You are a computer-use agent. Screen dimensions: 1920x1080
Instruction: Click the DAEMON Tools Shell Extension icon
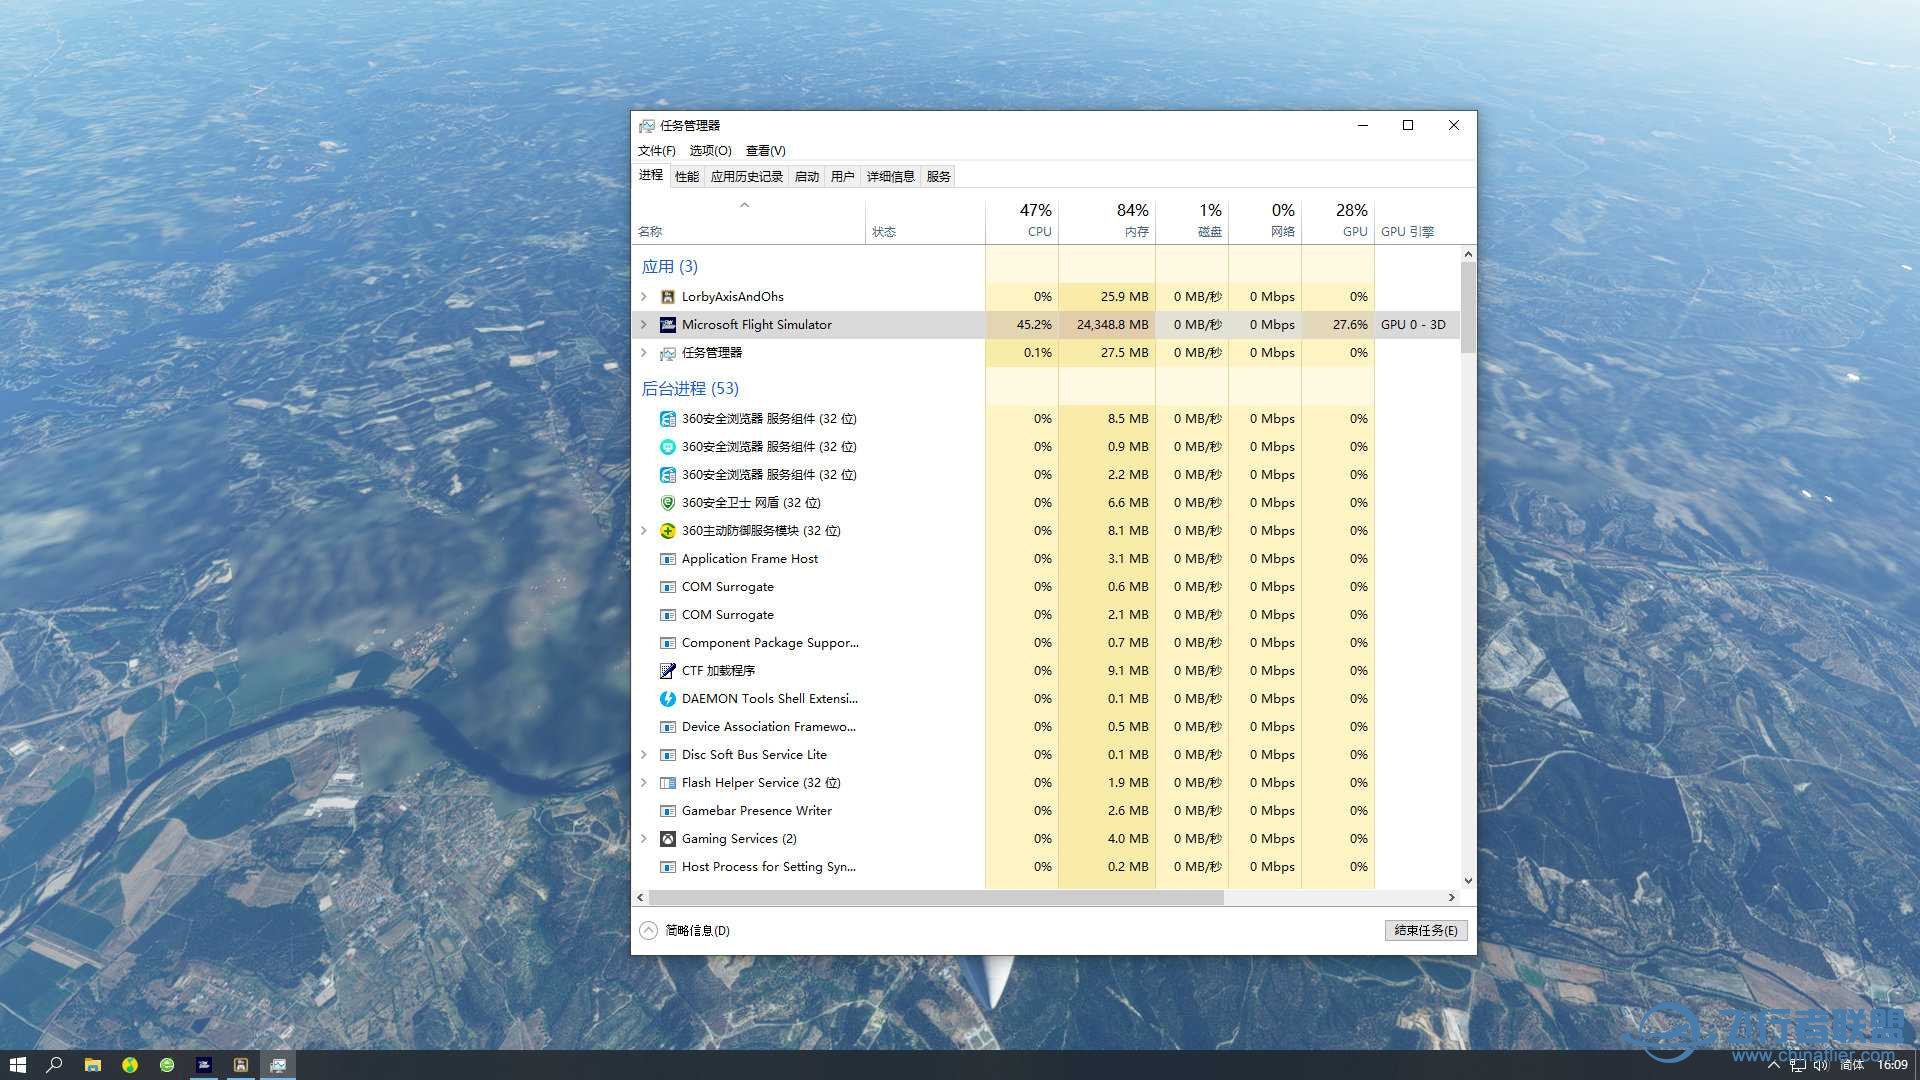[x=668, y=699]
